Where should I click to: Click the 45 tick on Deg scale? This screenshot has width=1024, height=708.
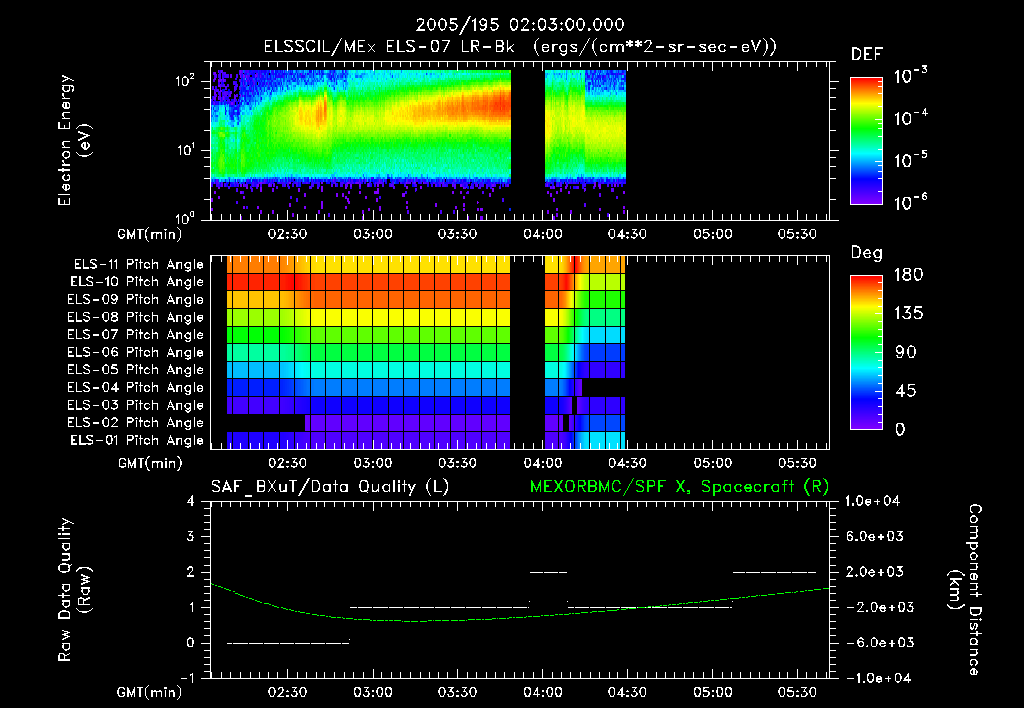(906, 391)
